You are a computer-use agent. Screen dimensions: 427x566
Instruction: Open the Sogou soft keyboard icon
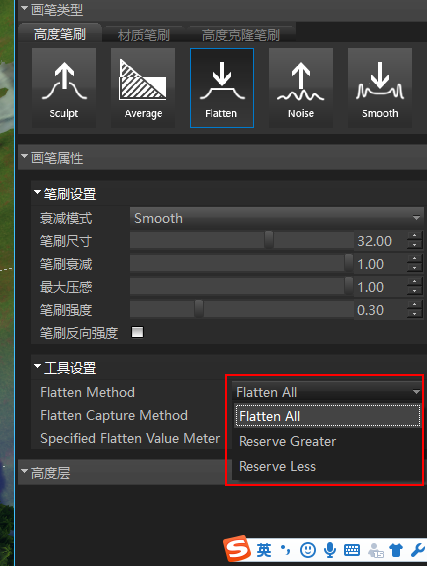(x=352, y=550)
